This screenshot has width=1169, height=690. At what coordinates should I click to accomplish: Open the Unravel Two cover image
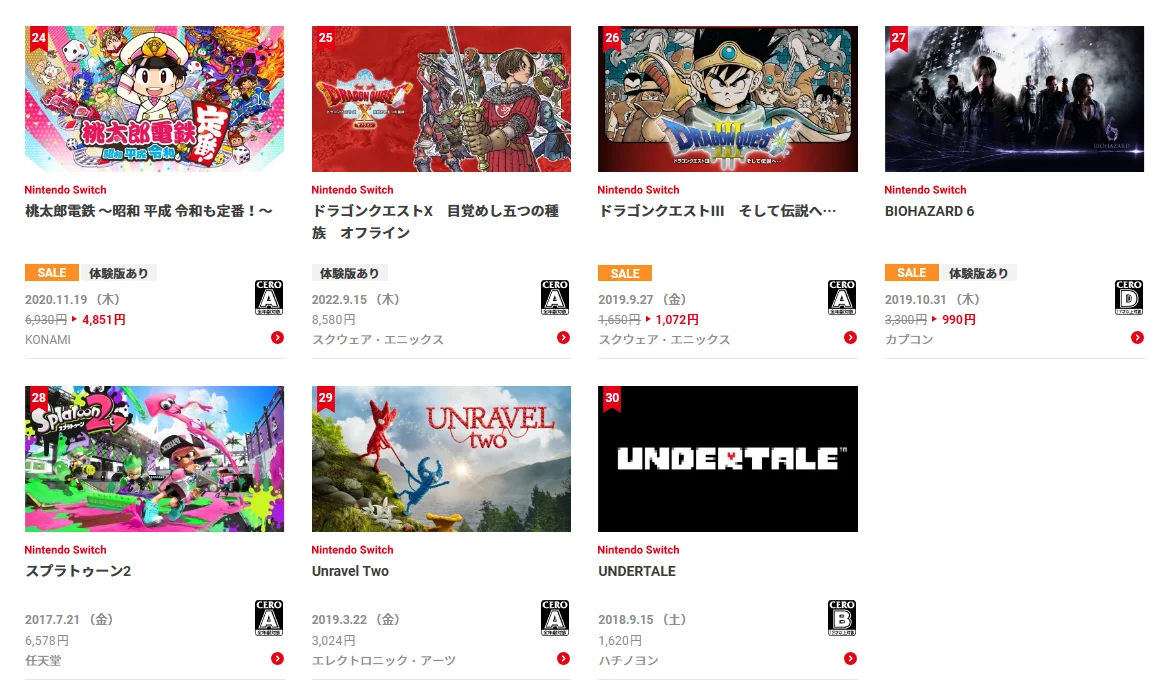click(x=441, y=459)
